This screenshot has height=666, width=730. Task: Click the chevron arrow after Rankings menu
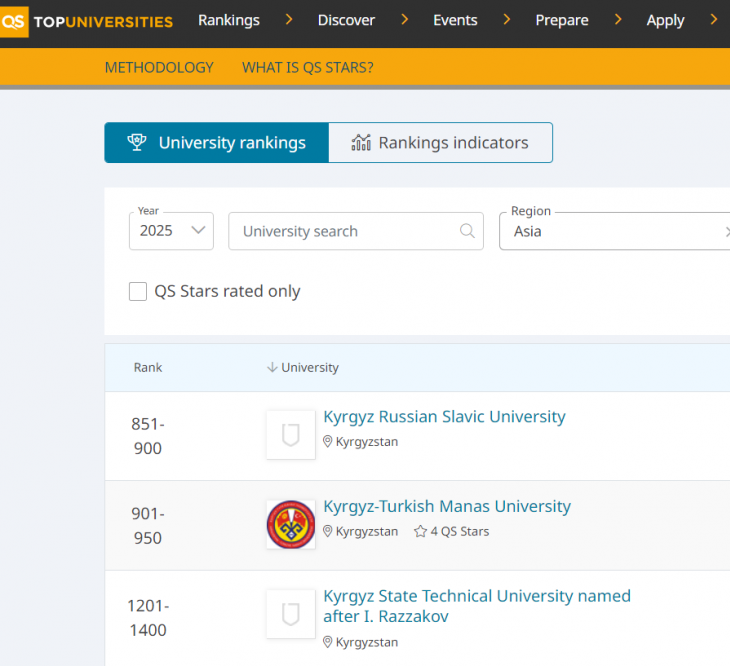[288, 20]
